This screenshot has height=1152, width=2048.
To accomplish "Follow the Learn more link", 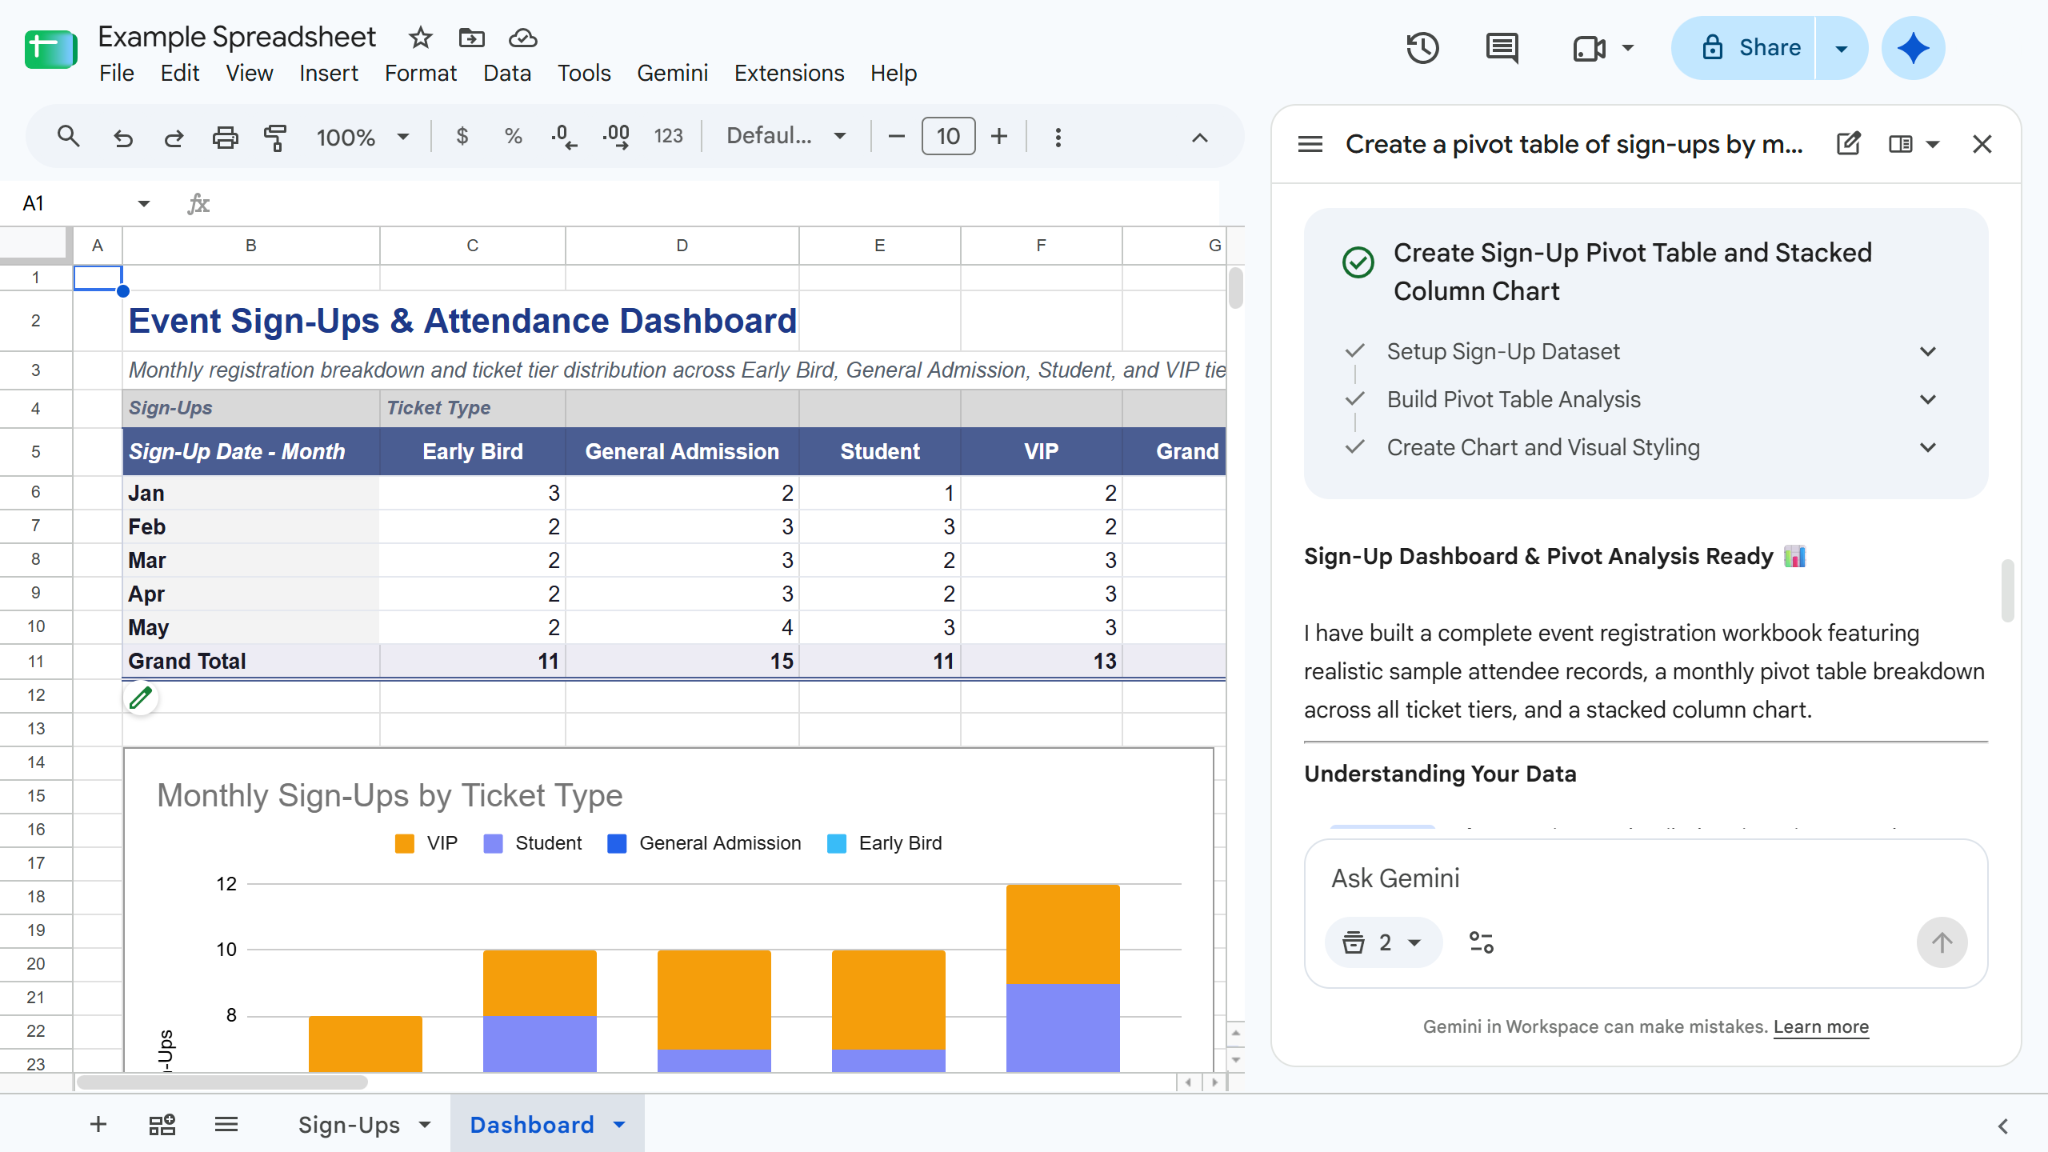I will click(1821, 1027).
